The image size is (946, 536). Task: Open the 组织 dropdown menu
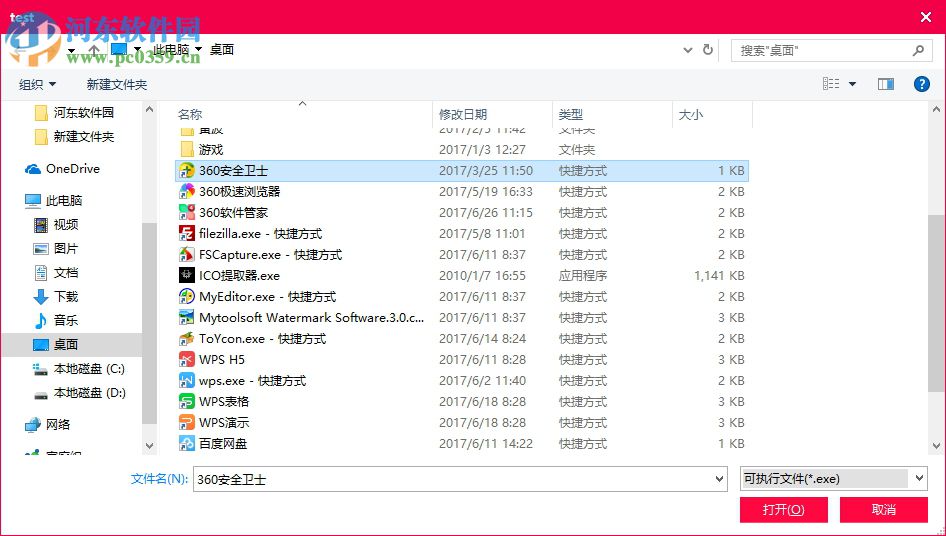click(37, 85)
